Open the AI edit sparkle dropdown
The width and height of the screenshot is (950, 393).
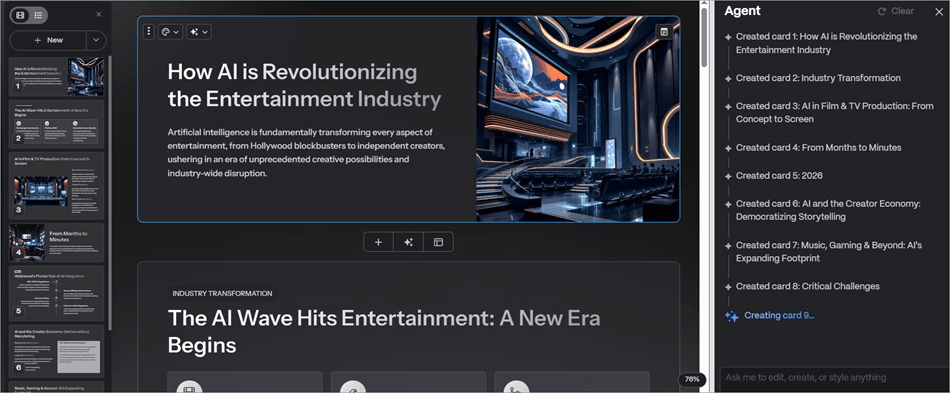pyautogui.click(x=199, y=31)
